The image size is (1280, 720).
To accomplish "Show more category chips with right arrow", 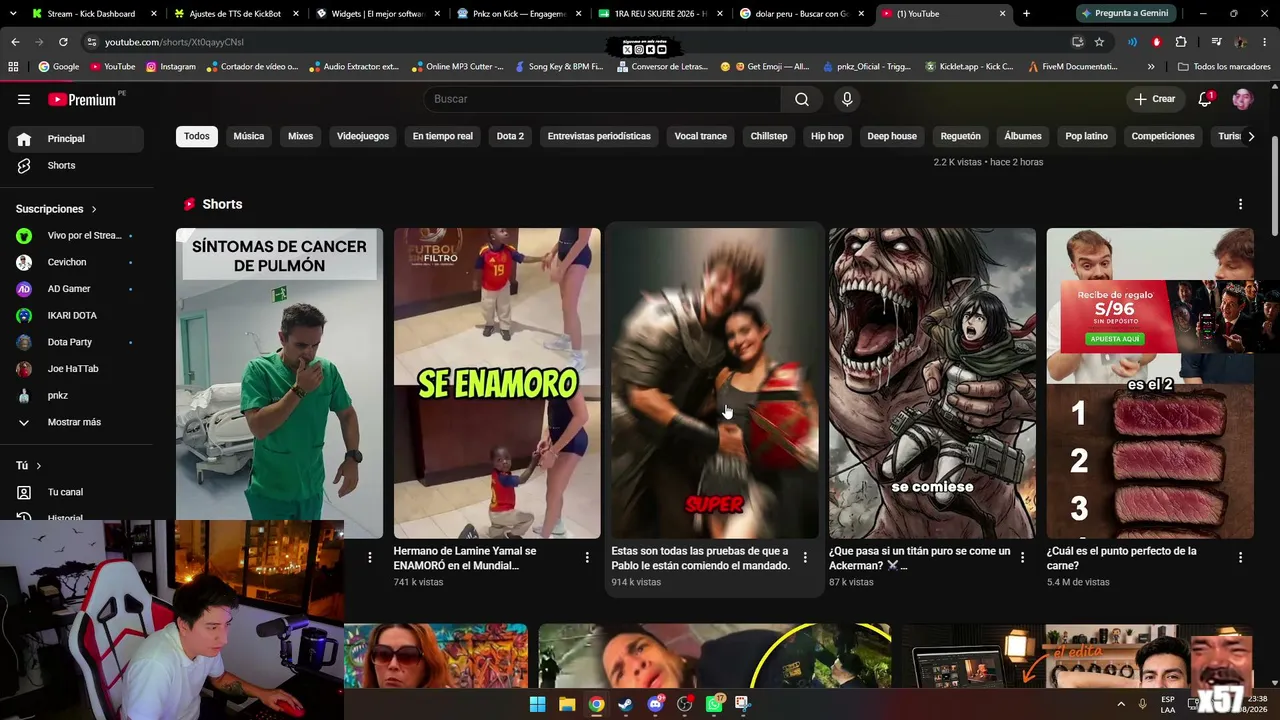I will click(1250, 136).
